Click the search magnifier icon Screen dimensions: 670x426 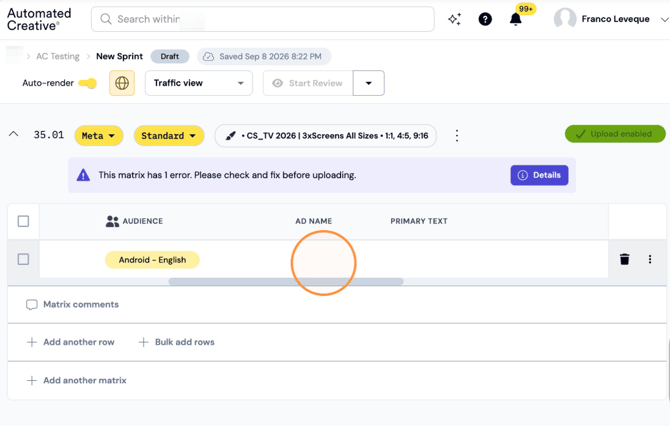click(x=106, y=19)
